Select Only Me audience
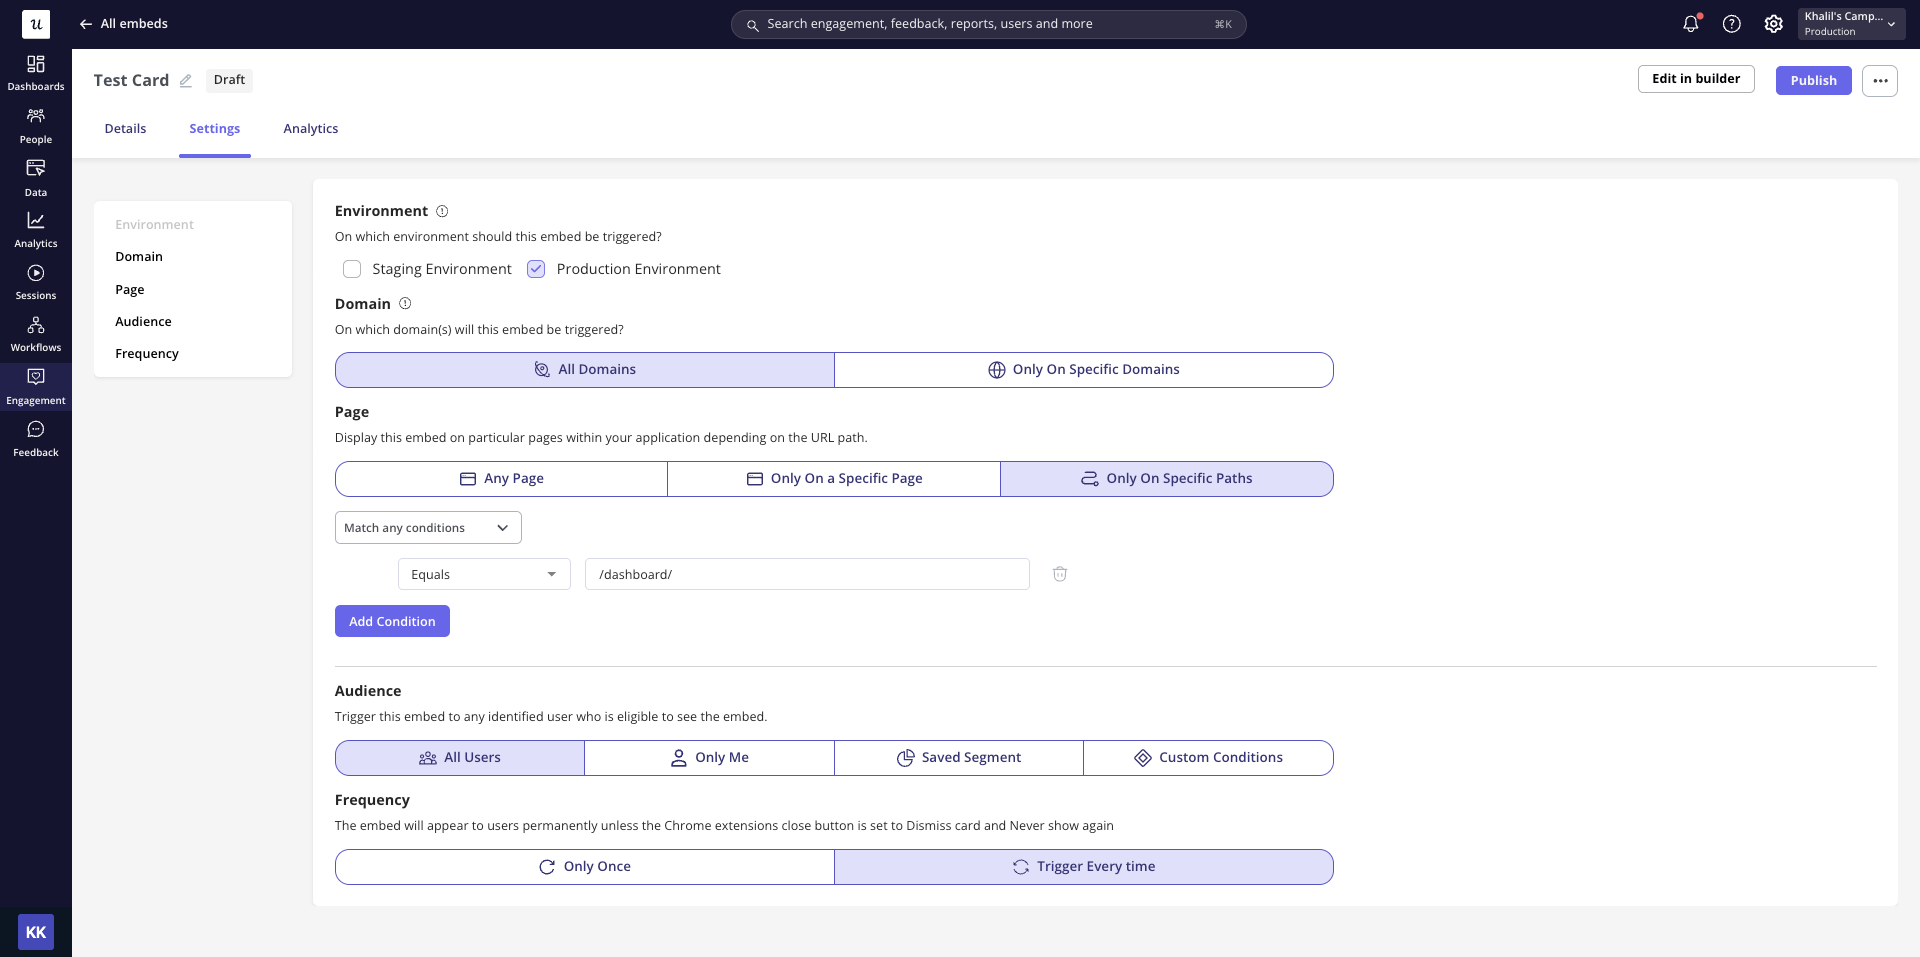 point(709,758)
